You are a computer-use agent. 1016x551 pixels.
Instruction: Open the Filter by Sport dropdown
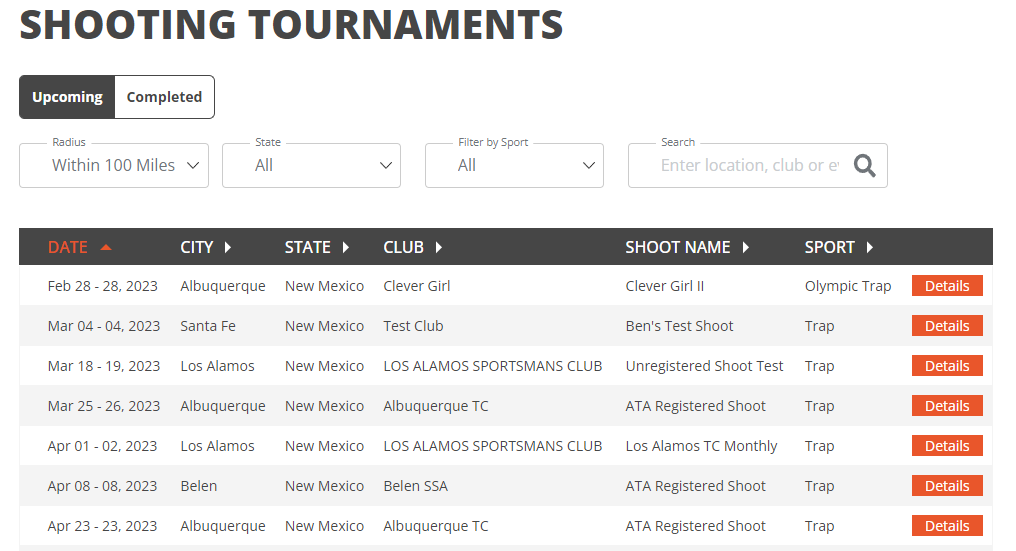point(514,165)
